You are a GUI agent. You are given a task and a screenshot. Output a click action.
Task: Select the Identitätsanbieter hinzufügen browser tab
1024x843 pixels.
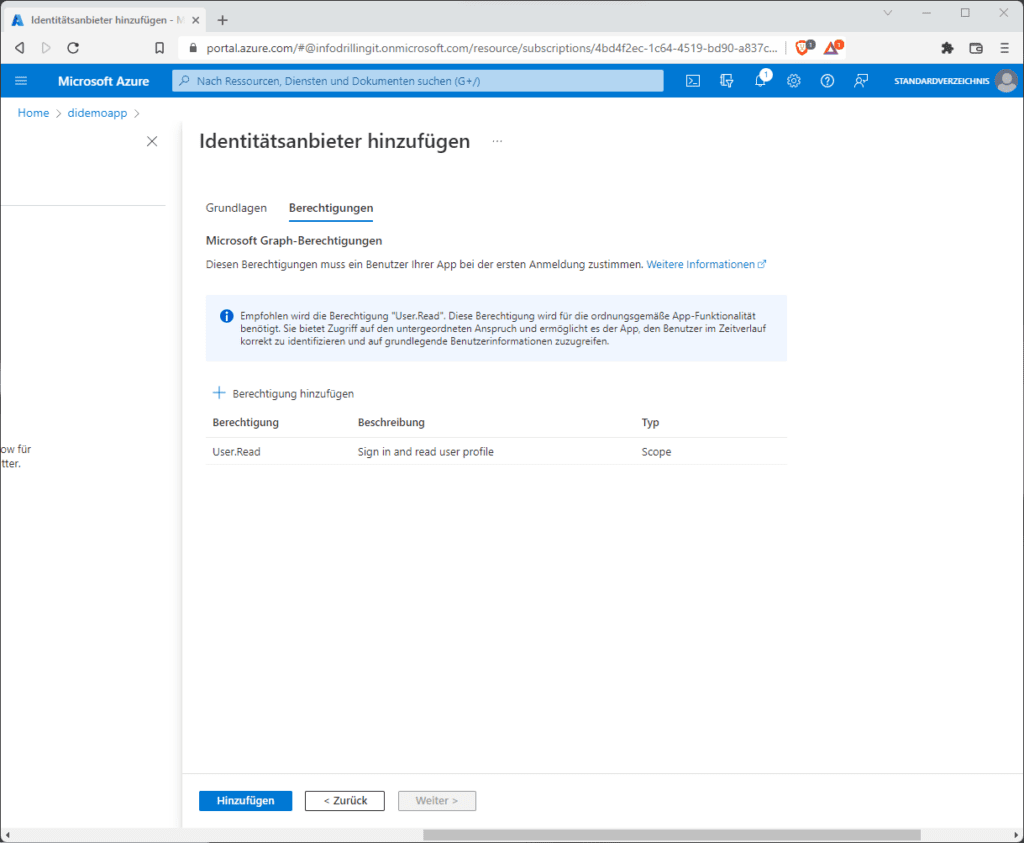pos(104,20)
